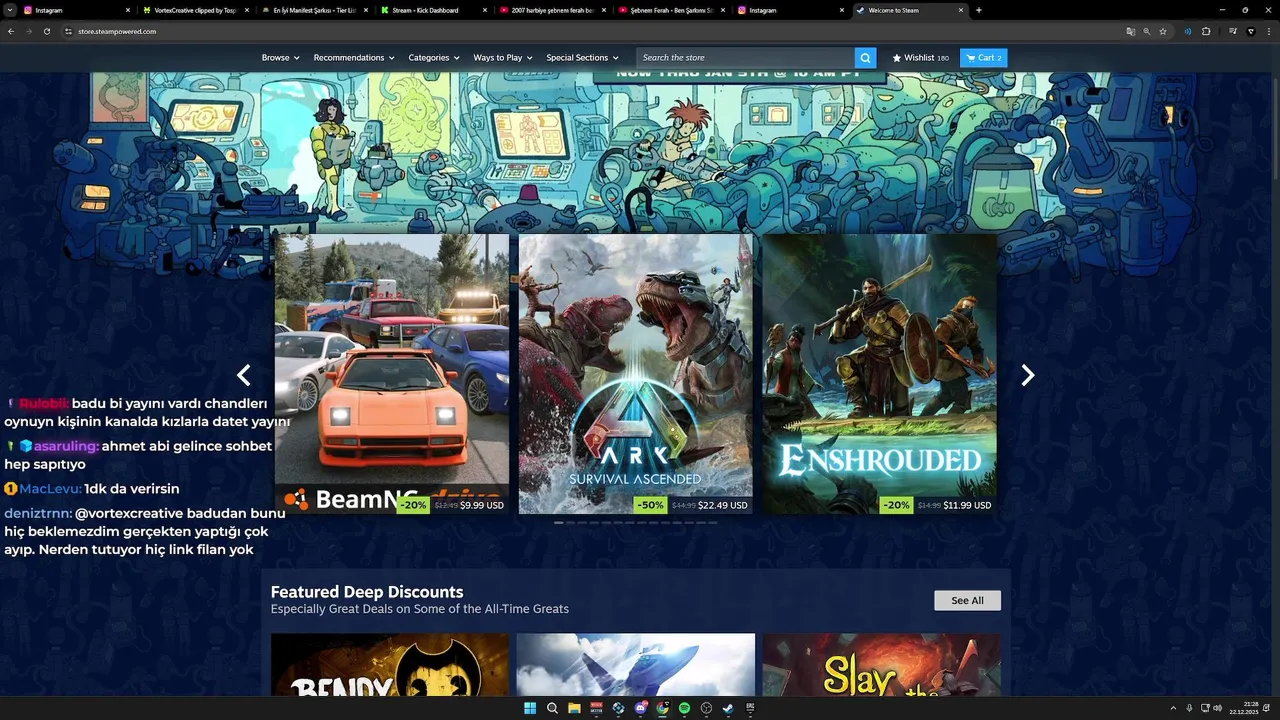Open the Wishlist star link
The image size is (1280, 720).
tap(920, 58)
